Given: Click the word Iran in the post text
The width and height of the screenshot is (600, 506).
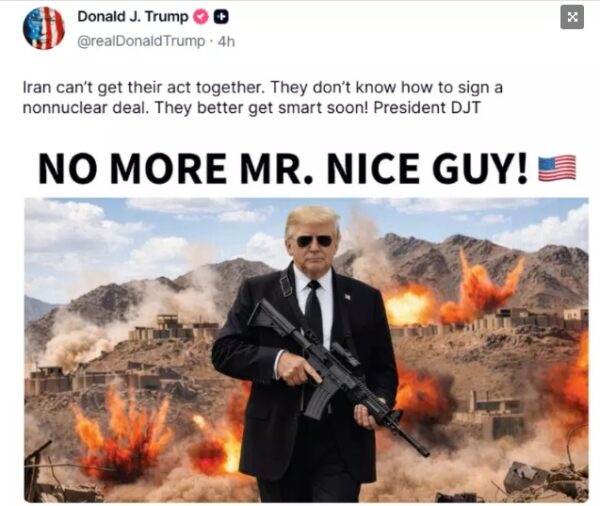Looking at the screenshot, I should click(37, 88).
